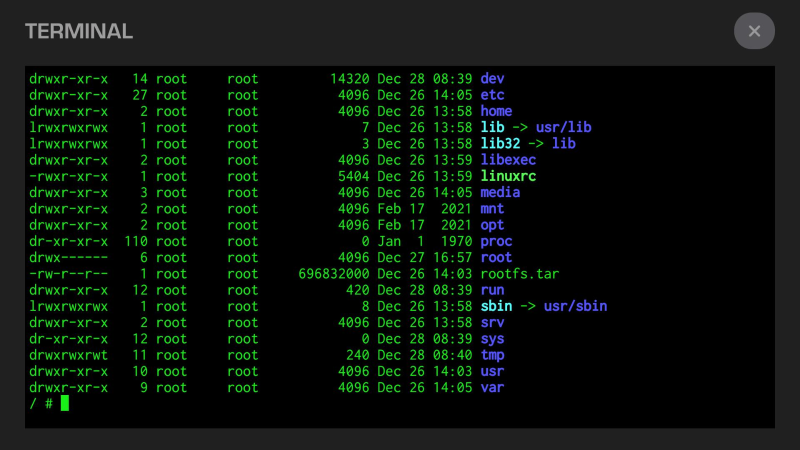Click the permissions '-rw-r--r--' on the rootfs.tar row

68,274
